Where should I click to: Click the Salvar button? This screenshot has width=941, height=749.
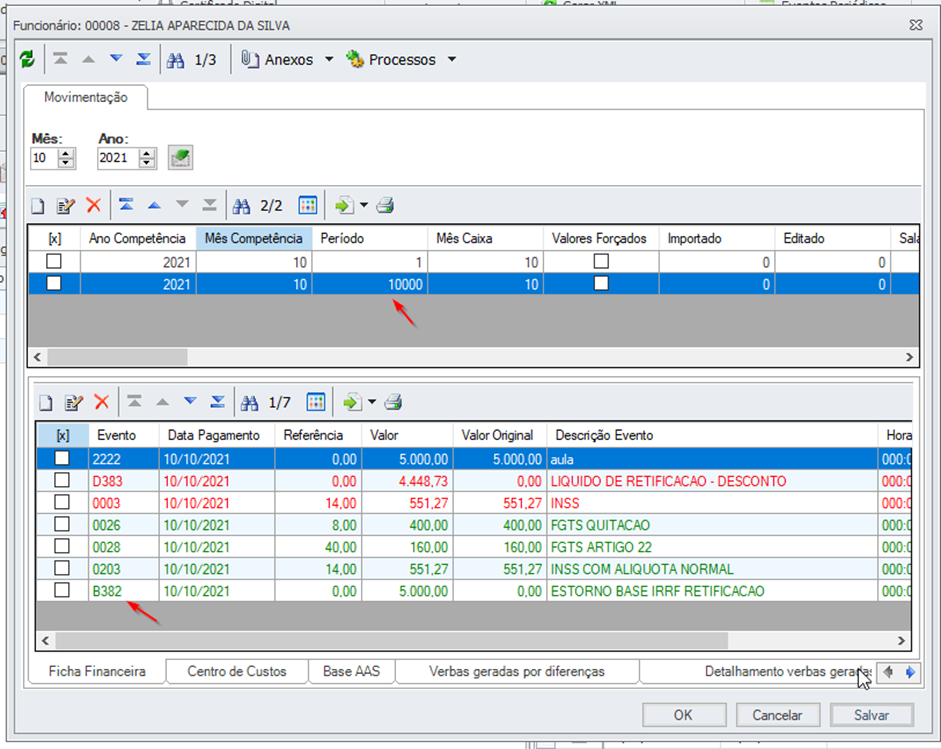[x=871, y=715]
